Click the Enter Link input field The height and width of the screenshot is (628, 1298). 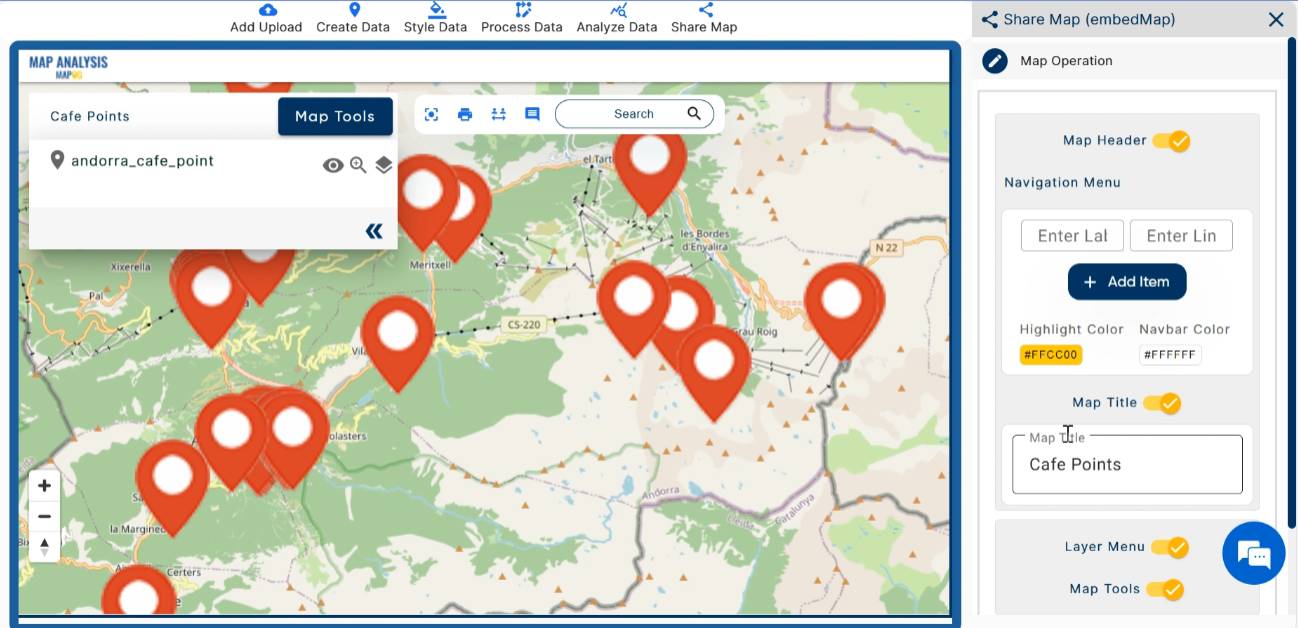click(1181, 236)
